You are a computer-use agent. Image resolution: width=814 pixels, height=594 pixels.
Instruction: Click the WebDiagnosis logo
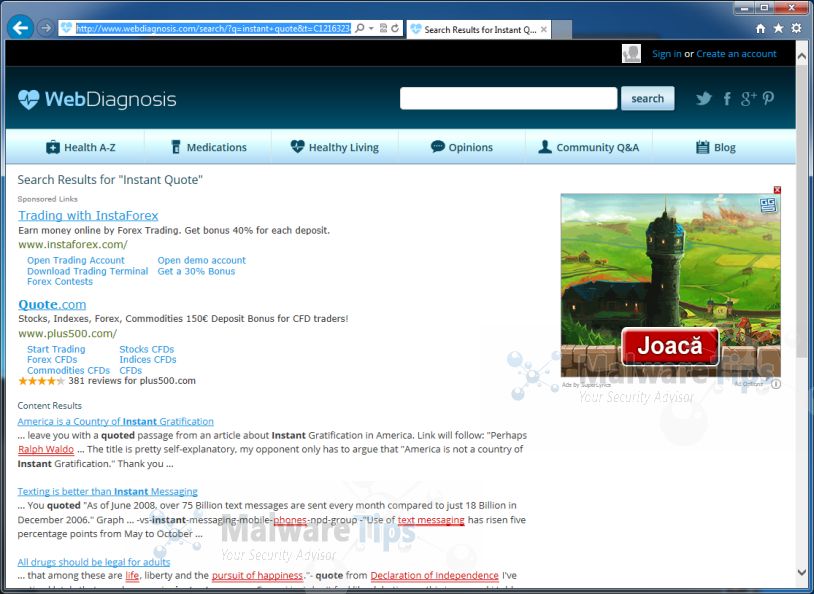click(x=97, y=99)
